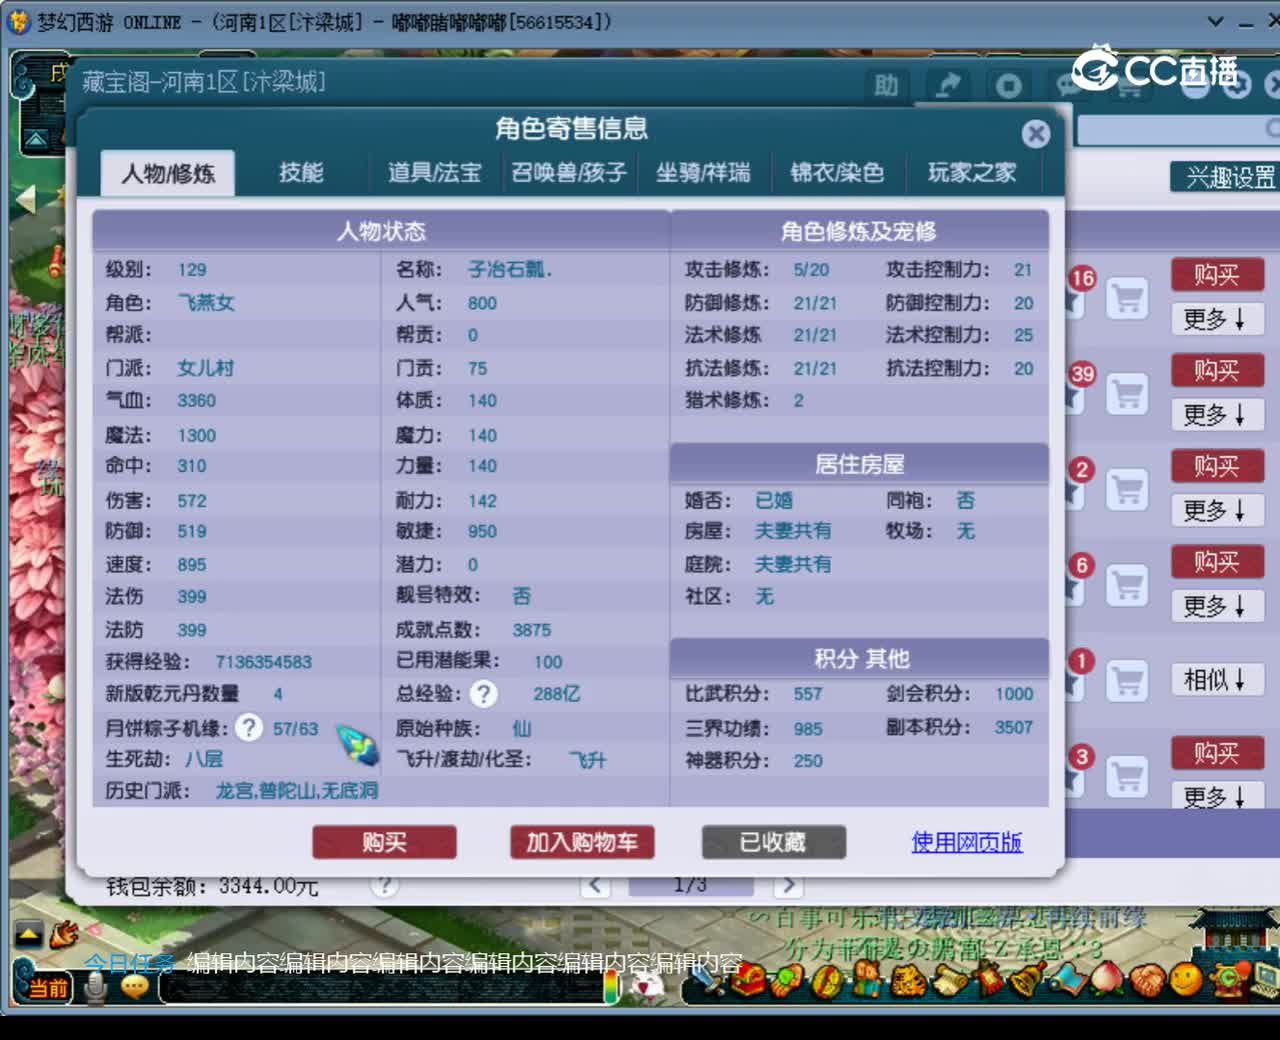The image size is (1280, 1040).
Task: Expand the chat panel with up-arrow icon
Action: click(28, 935)
